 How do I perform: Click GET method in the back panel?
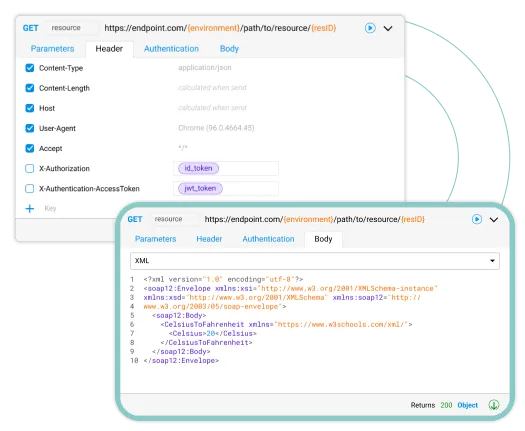pos(30,28)
